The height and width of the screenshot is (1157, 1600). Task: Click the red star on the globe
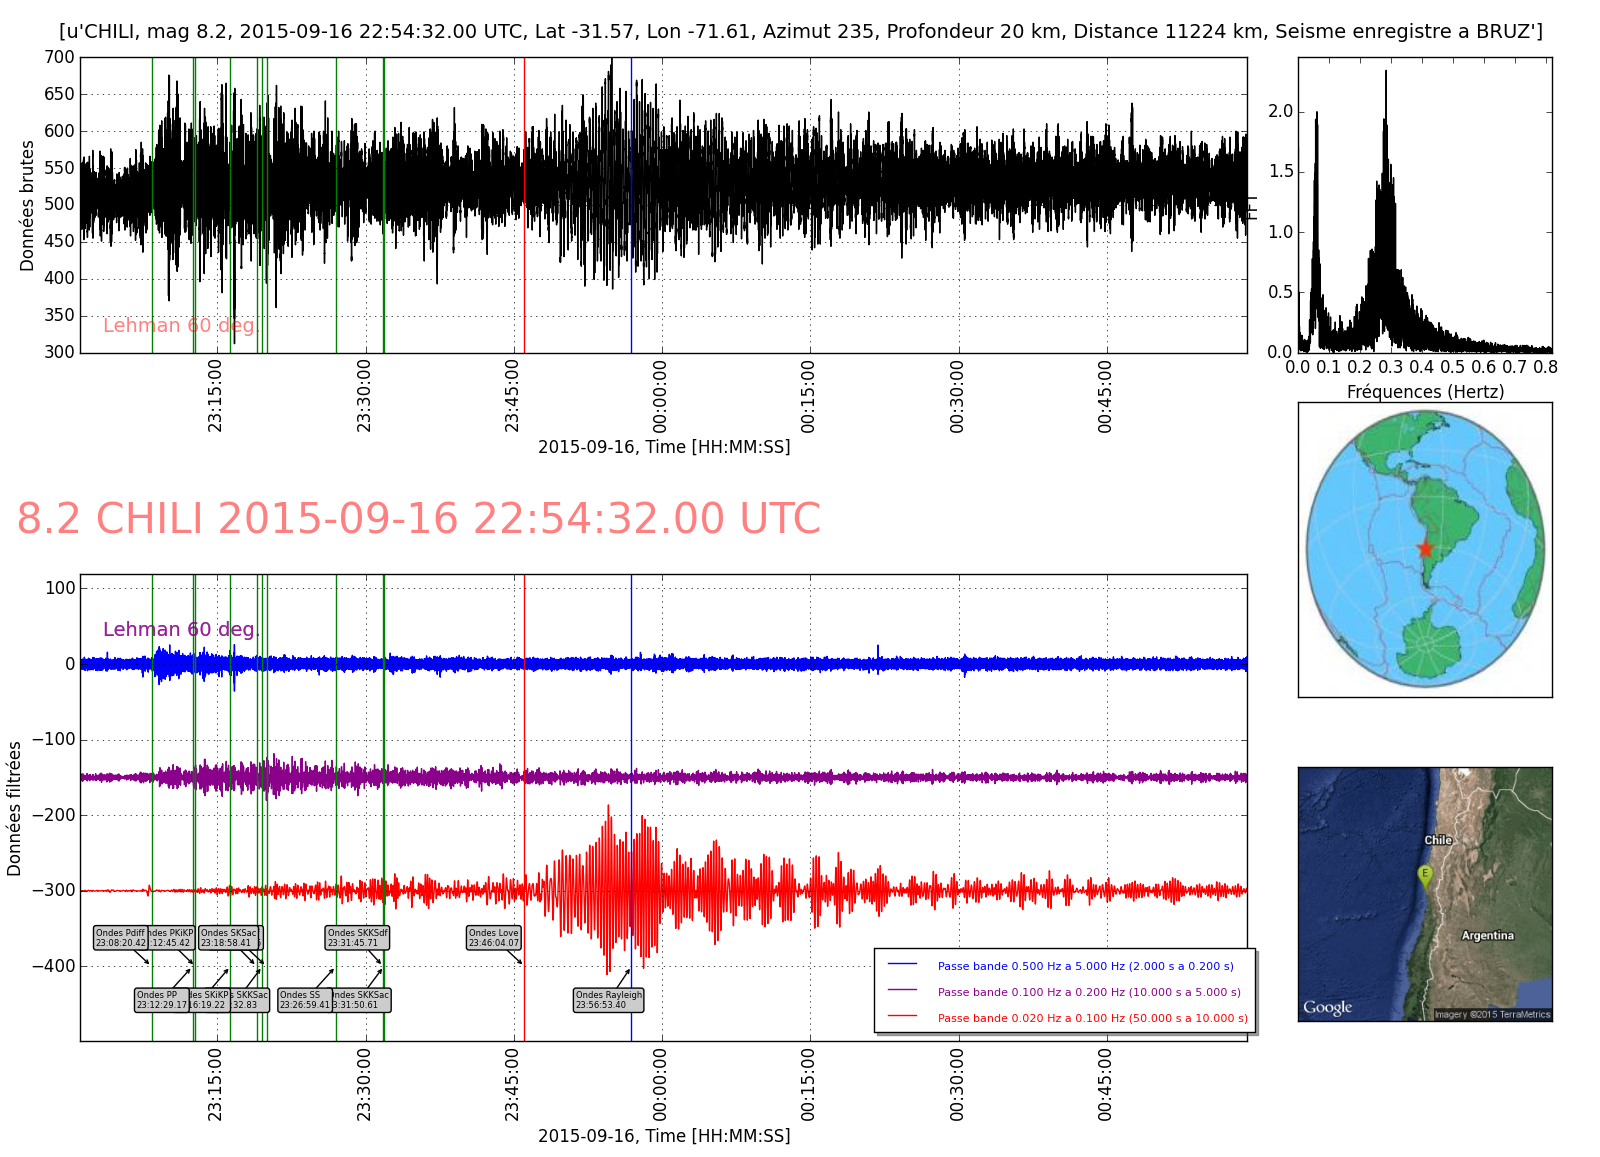[1425, 549]
